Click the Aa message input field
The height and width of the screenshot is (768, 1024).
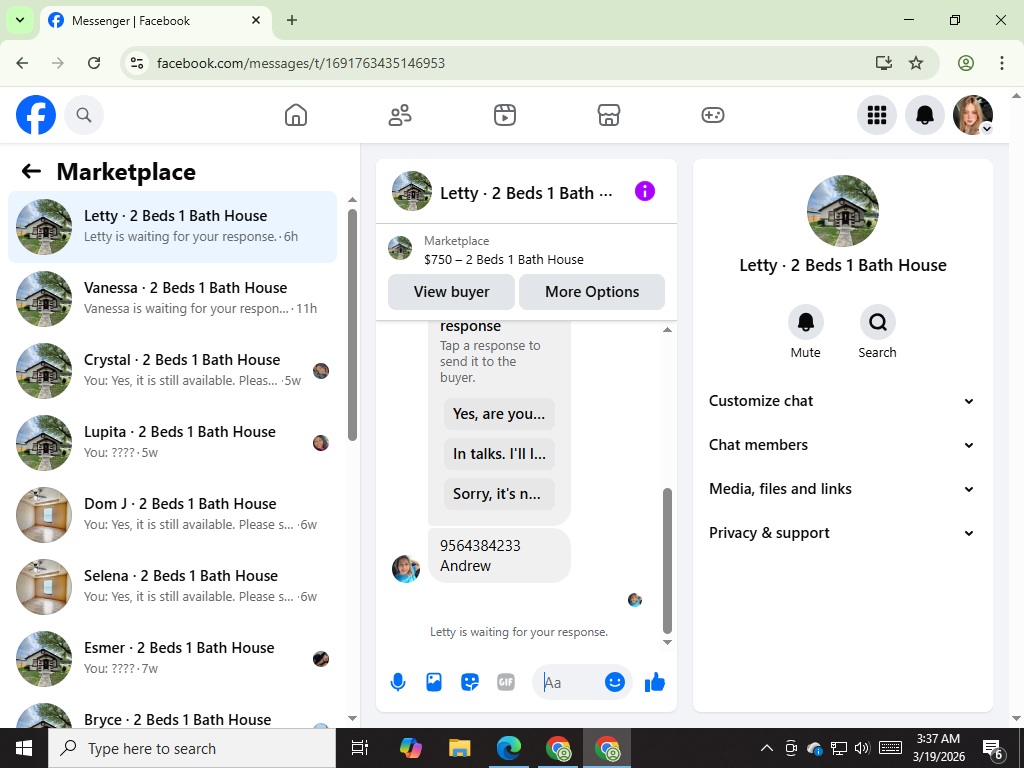click(x=568, y=682)
